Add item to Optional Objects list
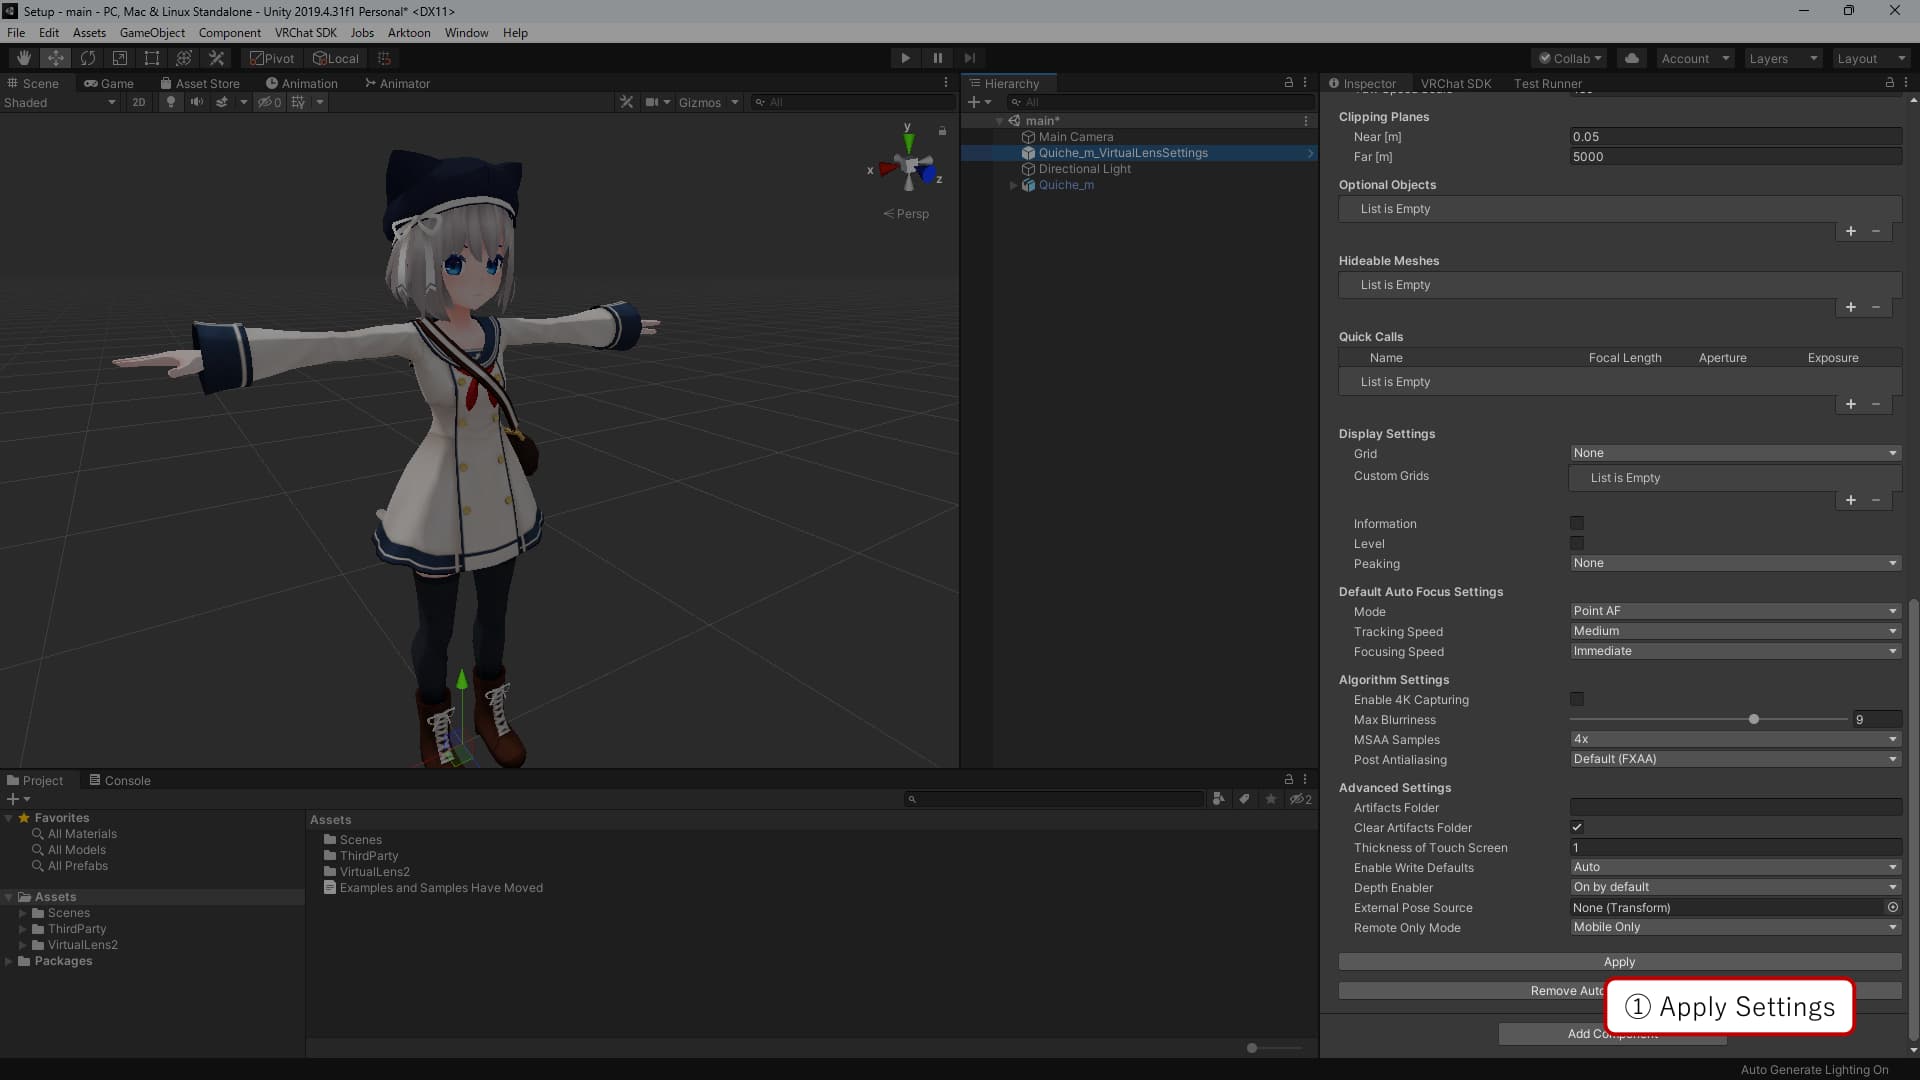Screen dimensions: 1920x1080 coord(1851,231)
